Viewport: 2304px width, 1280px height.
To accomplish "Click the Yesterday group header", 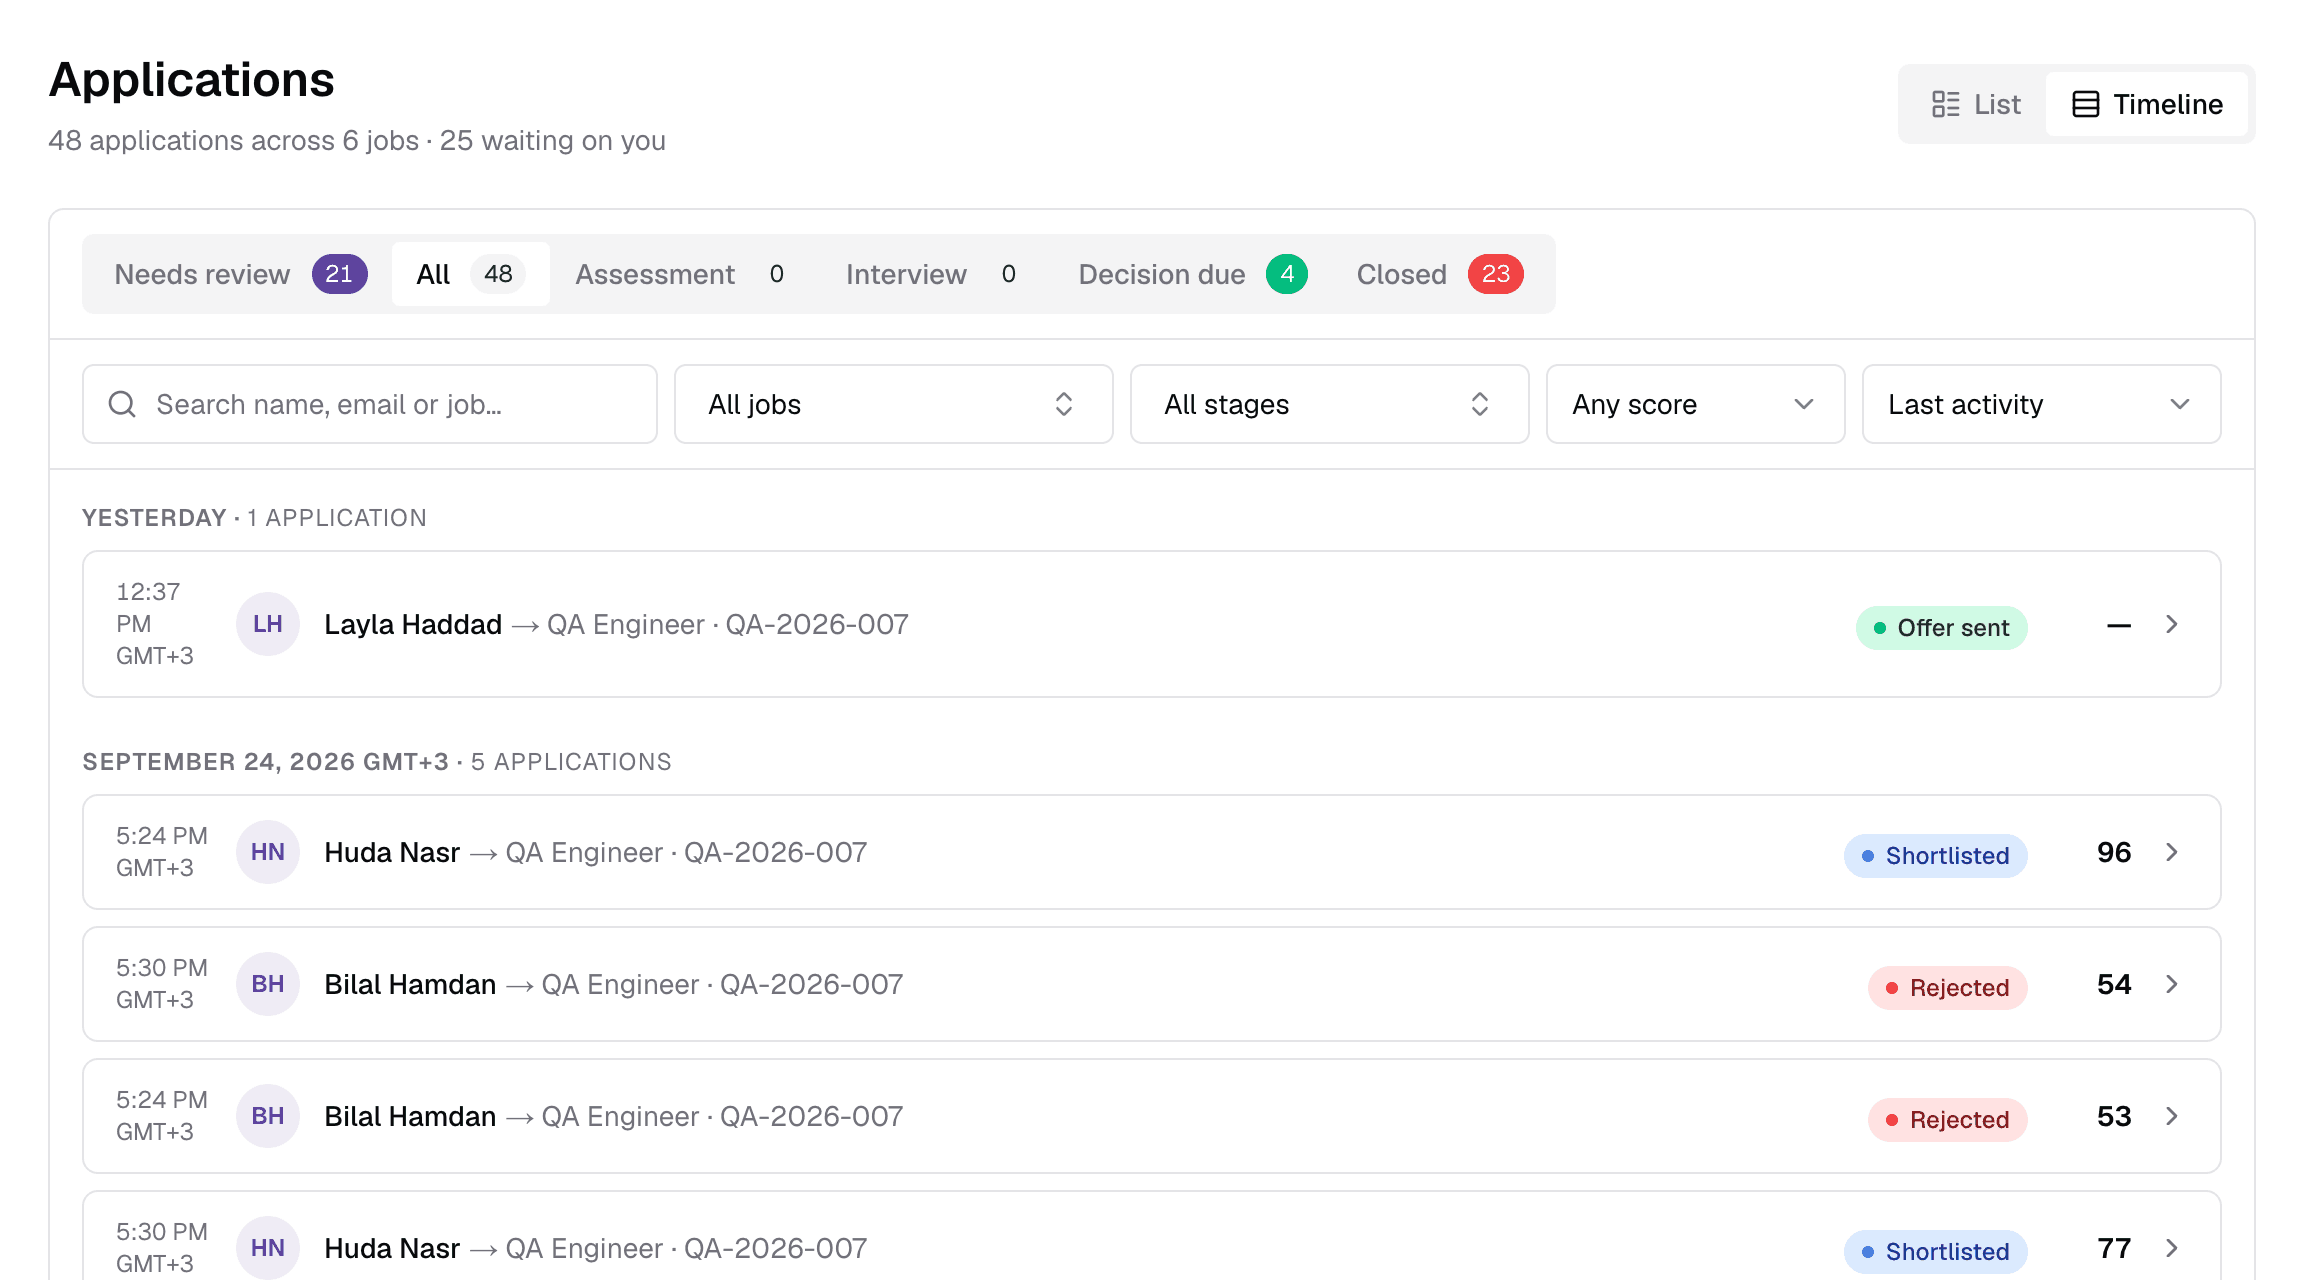I will 254,518.
